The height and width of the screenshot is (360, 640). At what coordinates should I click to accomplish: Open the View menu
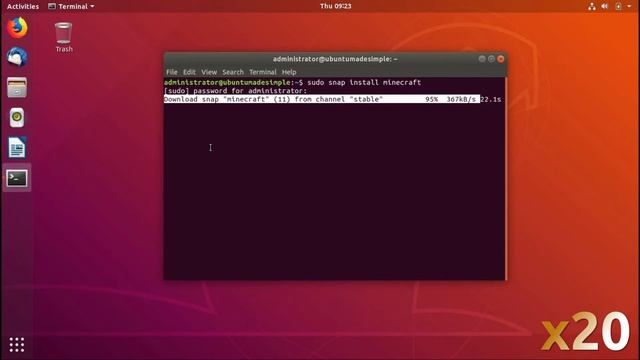209,72
